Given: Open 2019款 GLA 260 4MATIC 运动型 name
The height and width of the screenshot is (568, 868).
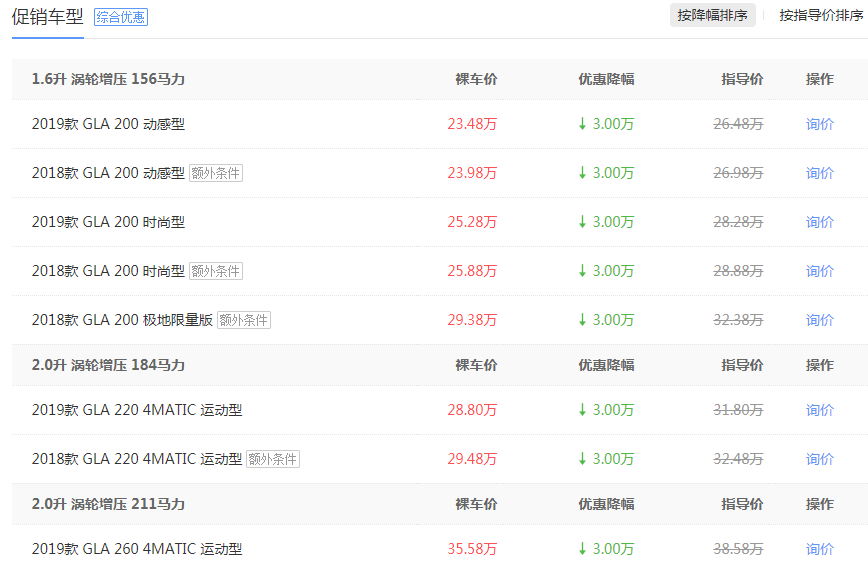Looking at the screenshot, I should click(137, 549).
